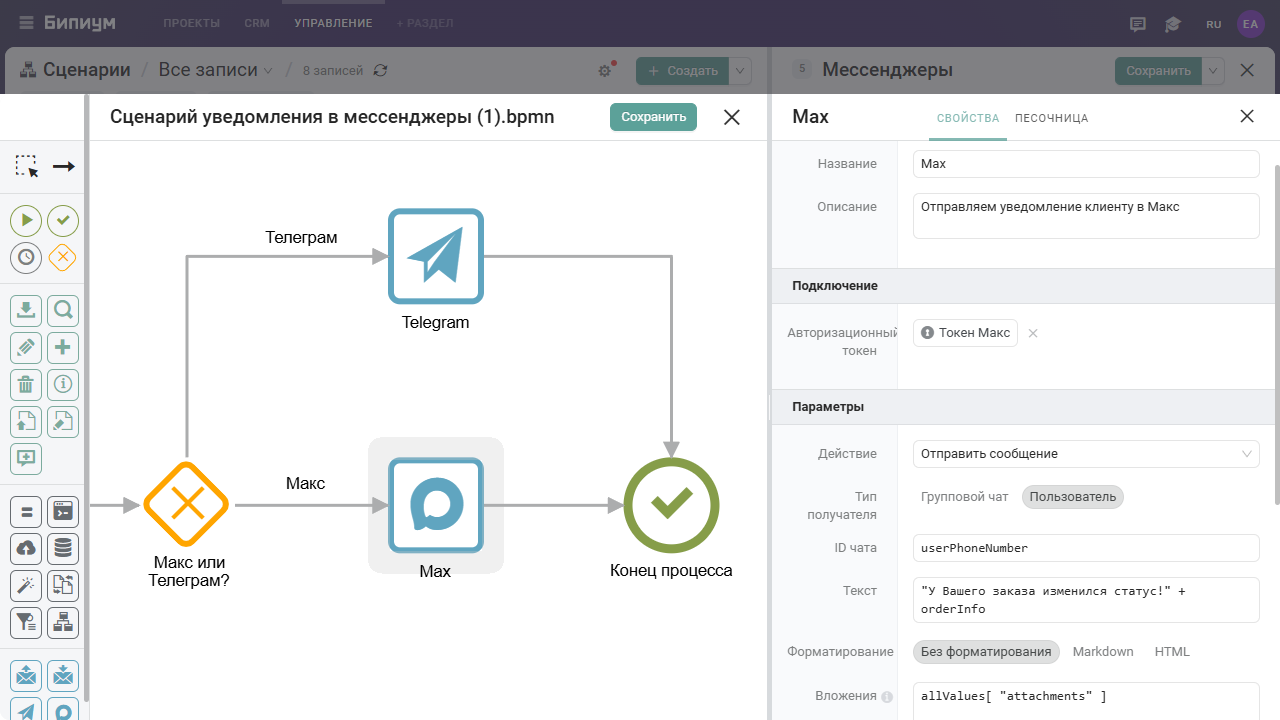The height and width of the screenshot is (720, 1280).
Task: Open the Действие dropdown
Action: coord(1086,454)
